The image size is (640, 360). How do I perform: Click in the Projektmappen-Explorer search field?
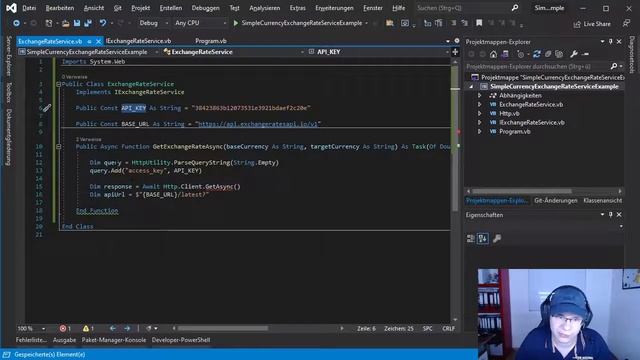538,66
